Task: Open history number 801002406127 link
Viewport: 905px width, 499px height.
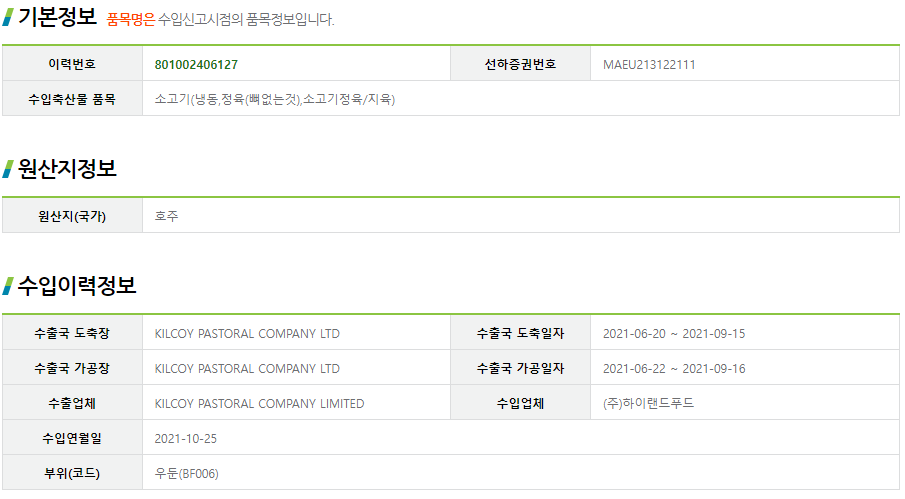Action: (x=196, y=65)
